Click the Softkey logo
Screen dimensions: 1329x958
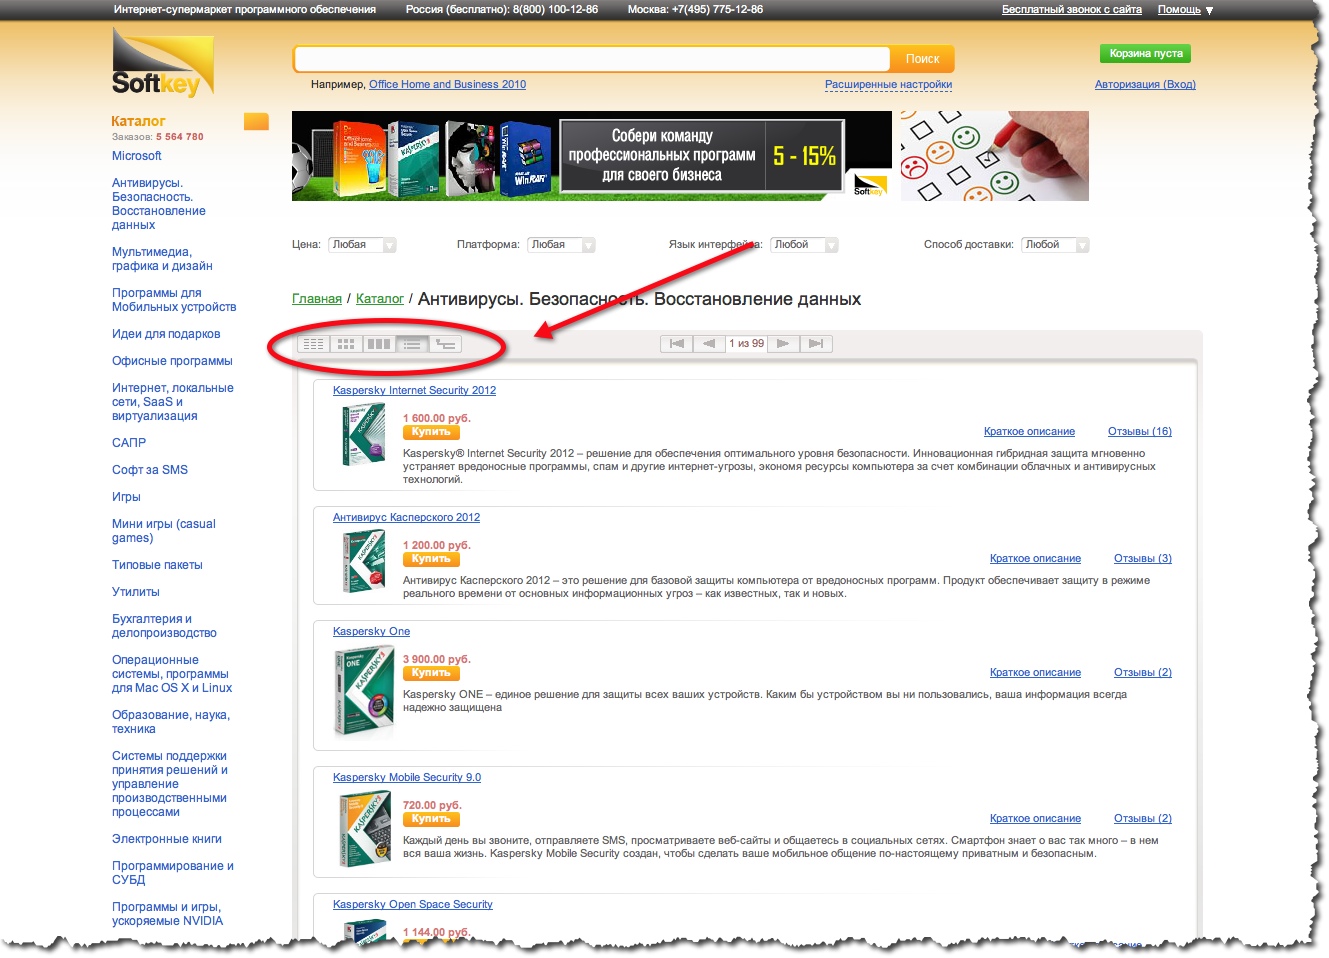click(x=162, y=62)
